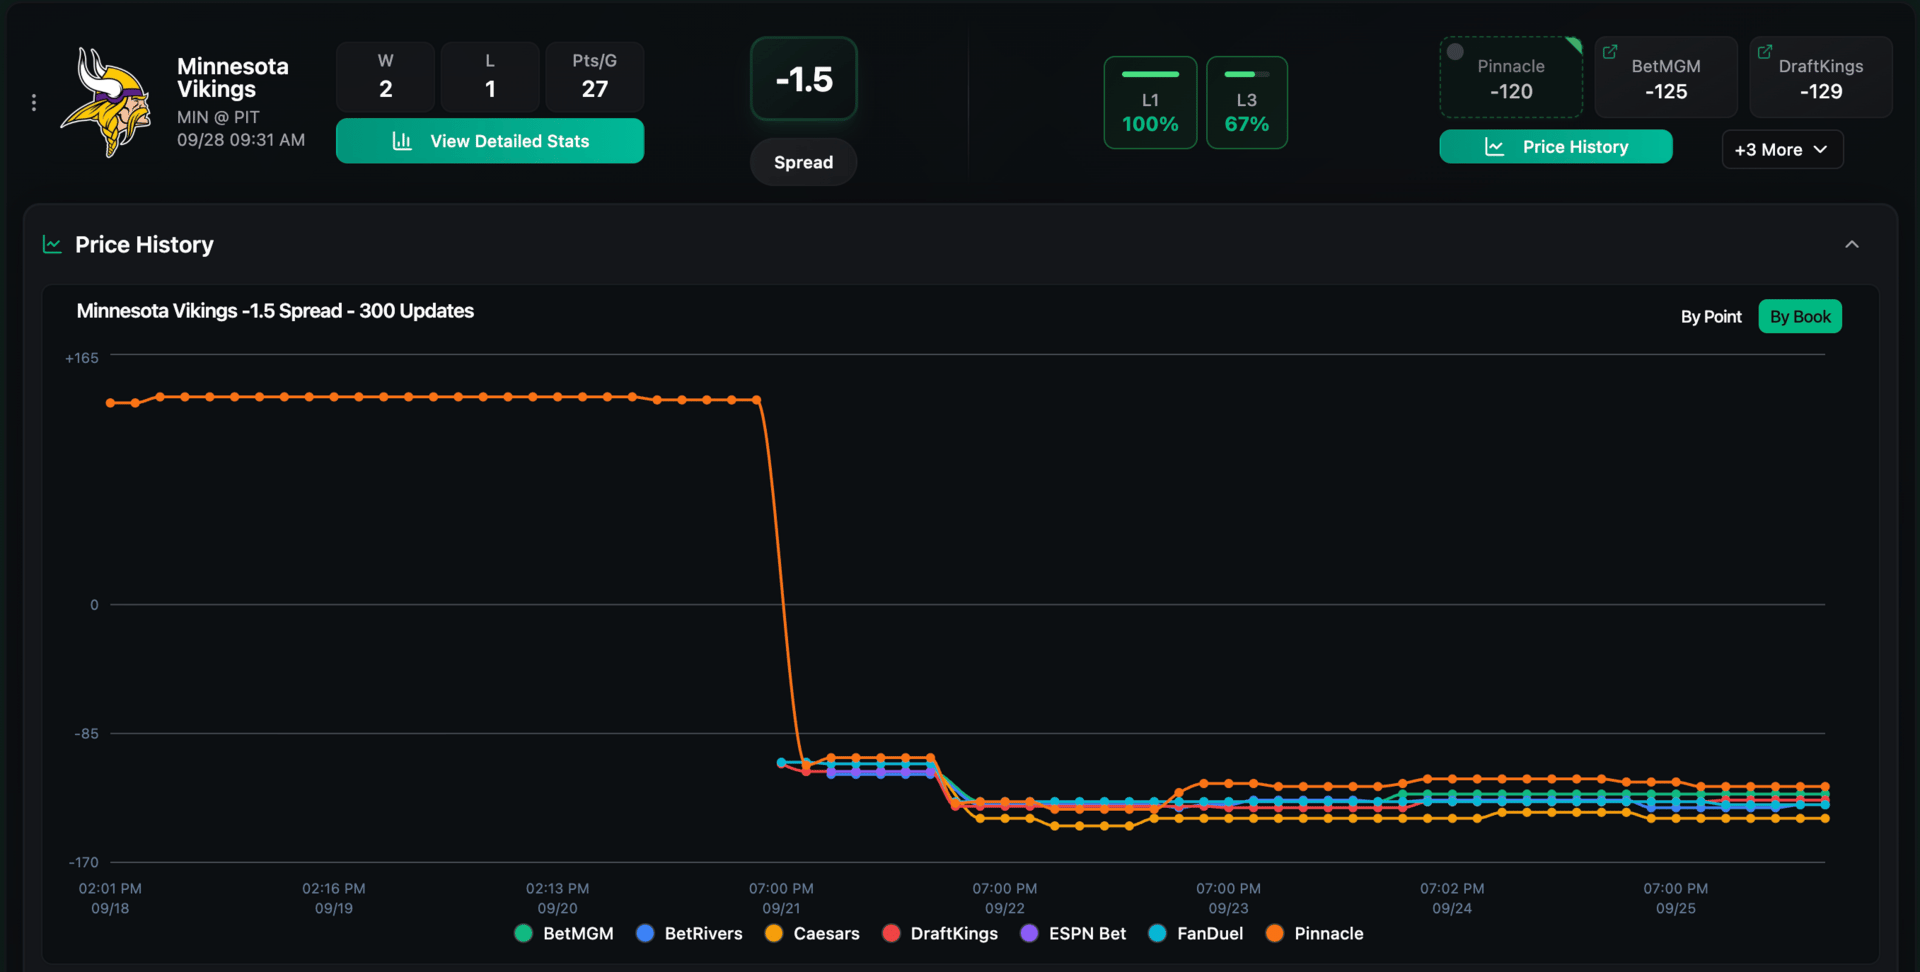This screenshot has height=972, width=1920.
Task: Open BetMGM -125 odds link
Action: pyautogui.click(x=1666, y=78)
